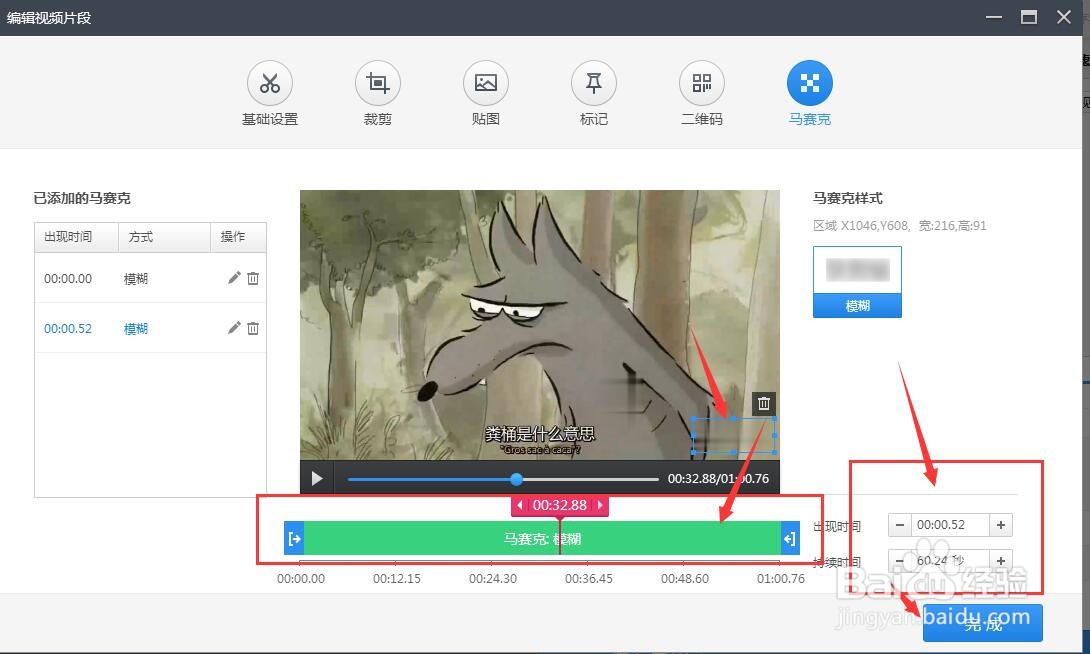Image resolution: width=1090 pixels, height=654 pixels.
Task: Close the 编辑视频片段 window
Action: pyautogui.click(x=1064, y=17)
